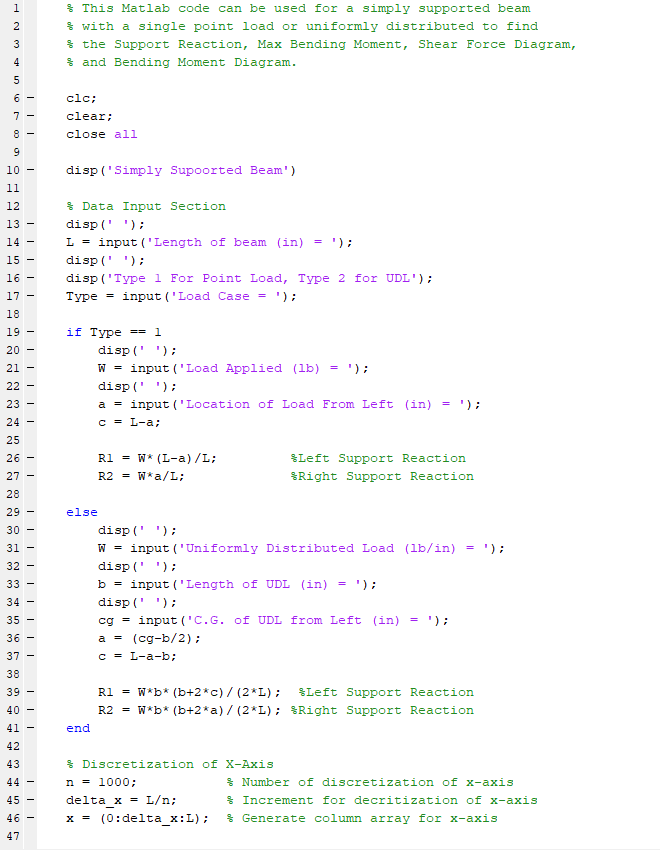The image size is (660, 850).
Task: Click the '%Left Support Reaction' comment on line 26
Action: click(x=378, y=459)
